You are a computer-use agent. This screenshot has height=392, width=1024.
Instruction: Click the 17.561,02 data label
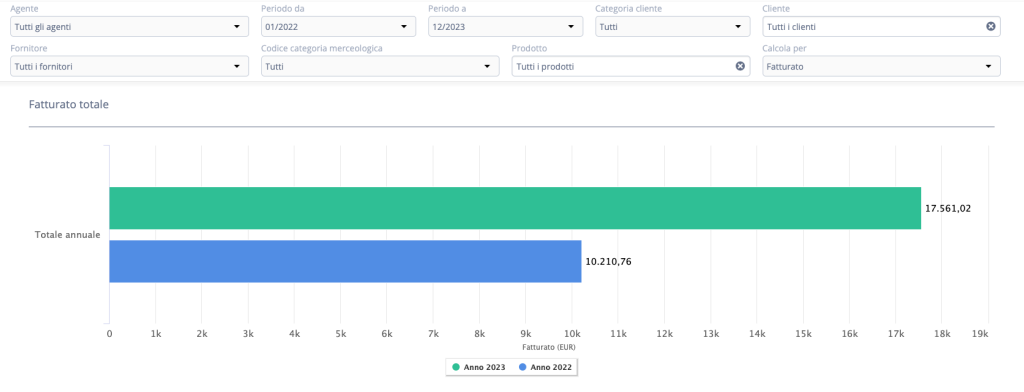tap(948, 209)
